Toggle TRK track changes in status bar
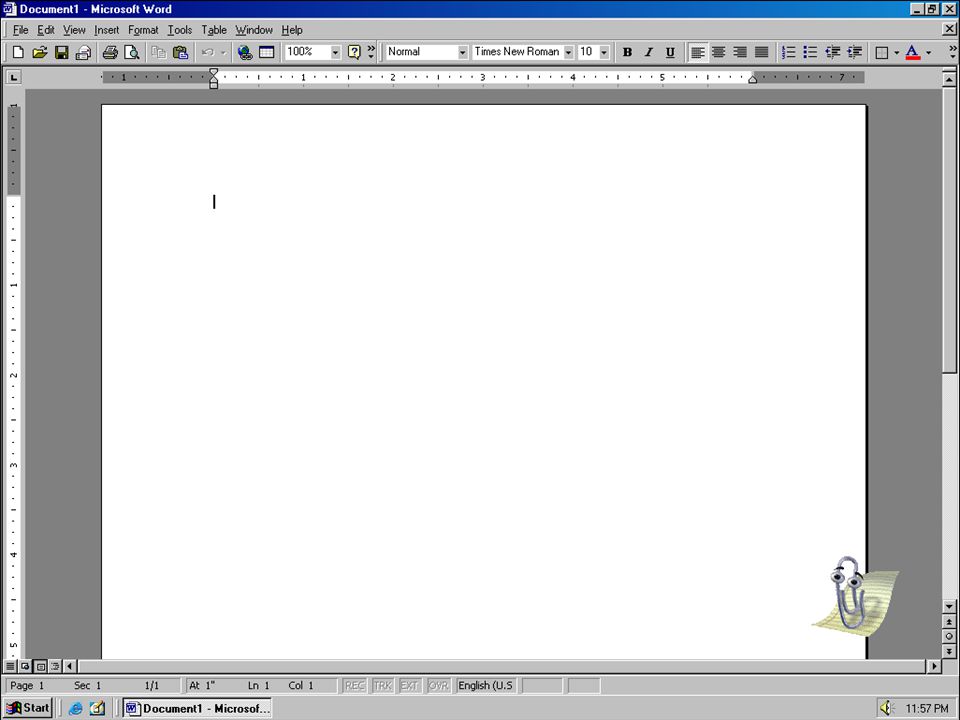The image size is (960, 720). (x=382, y=685)
